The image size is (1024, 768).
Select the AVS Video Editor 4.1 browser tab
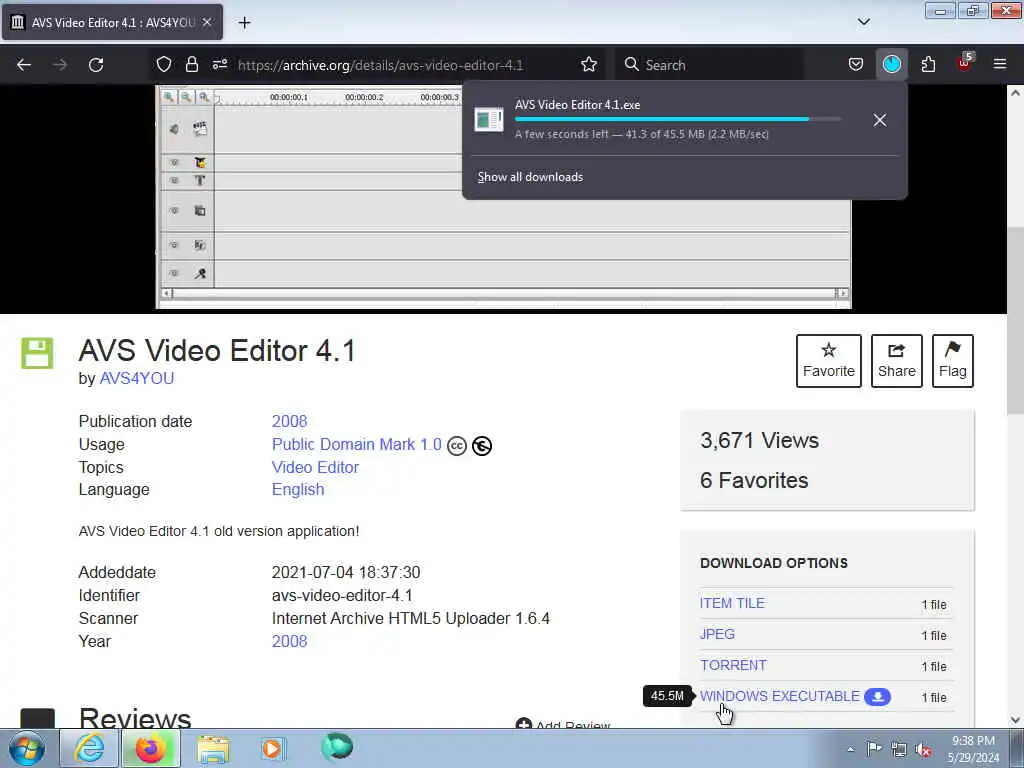tap(112, 22)
